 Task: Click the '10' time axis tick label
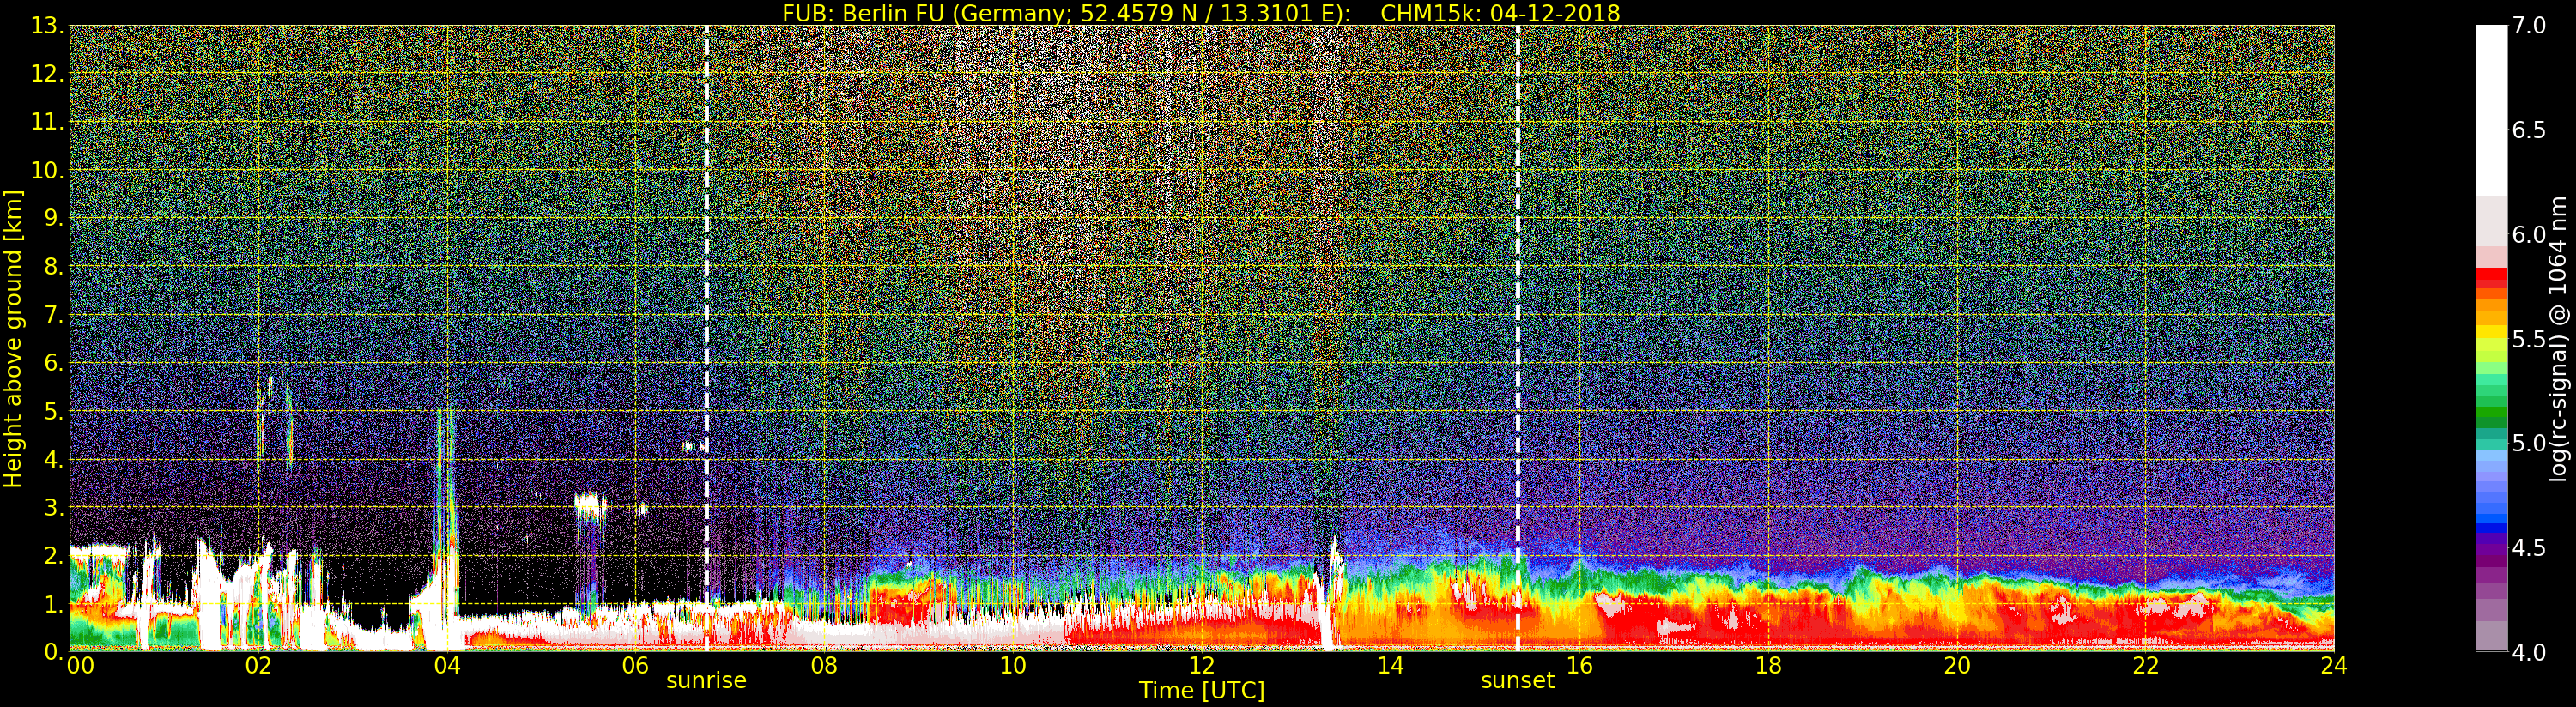pos(1013,665)
